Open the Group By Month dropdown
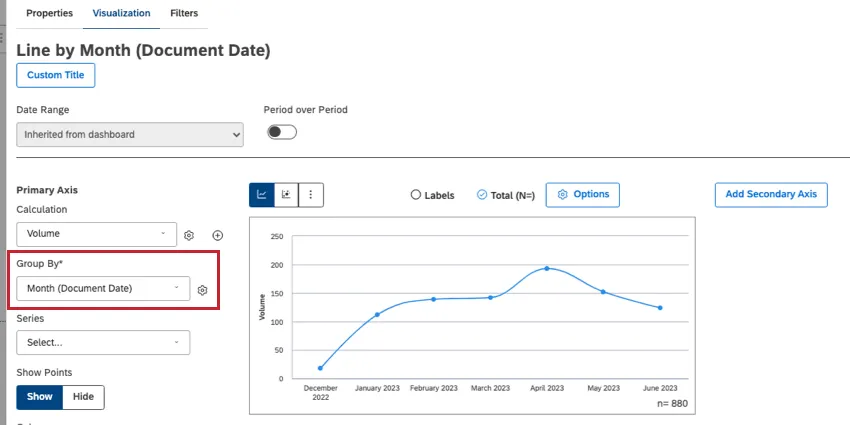Viewport: 850px width, 425px height. tap(103, 289)
